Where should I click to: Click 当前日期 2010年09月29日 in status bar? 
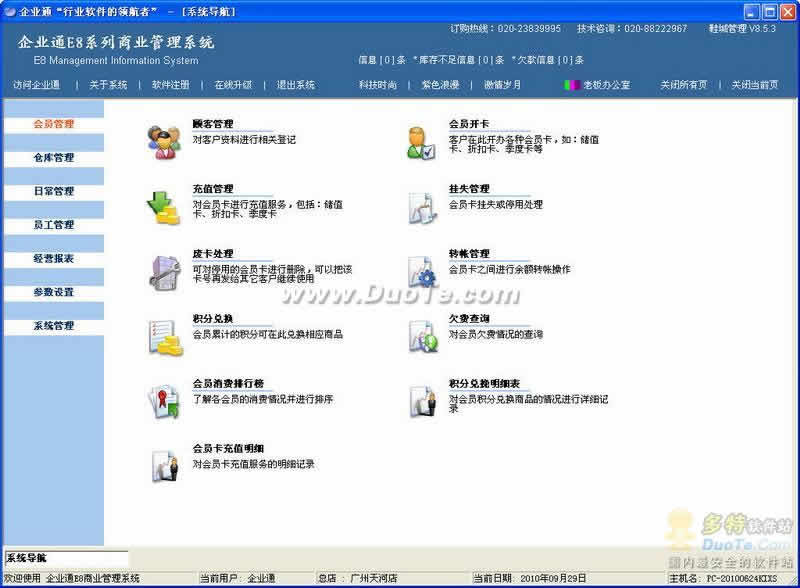[530, 578]
